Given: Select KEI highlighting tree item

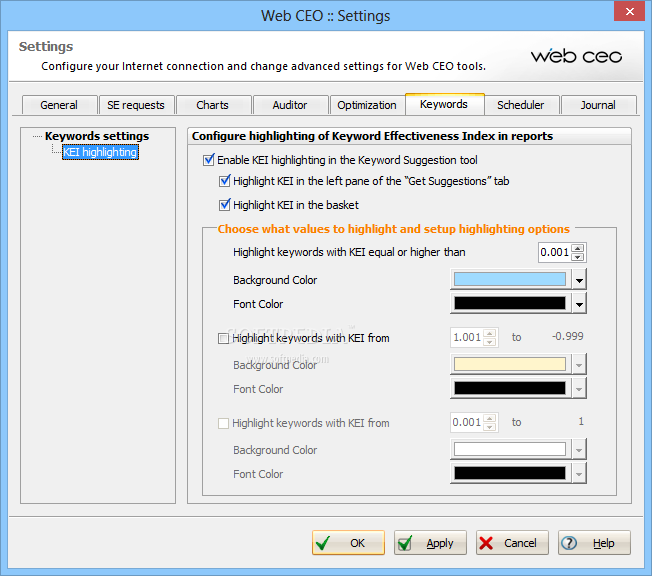Looking at the screenshot, I should click(x=100, y=152).
